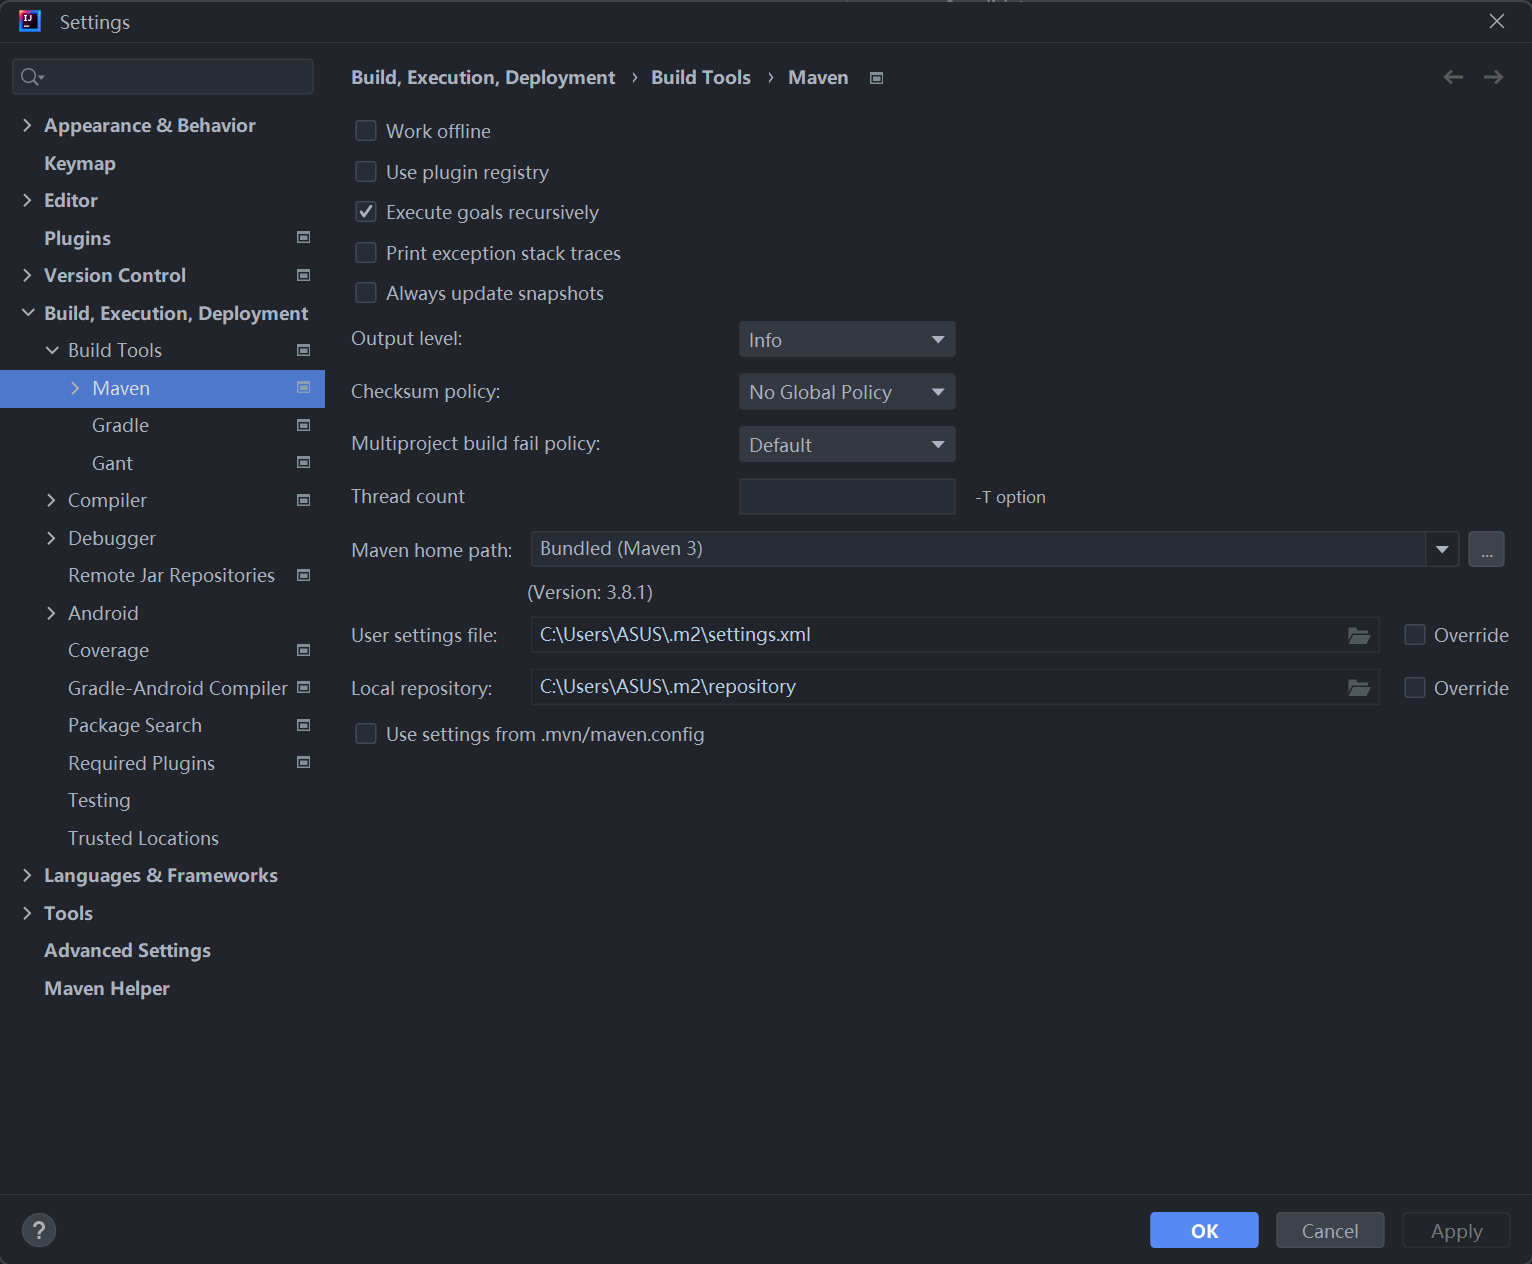The width and height of the screenshot is (1532, 1264).
Task: Click the project-level icon next to Compiler
Action: (x=304, y=500)
